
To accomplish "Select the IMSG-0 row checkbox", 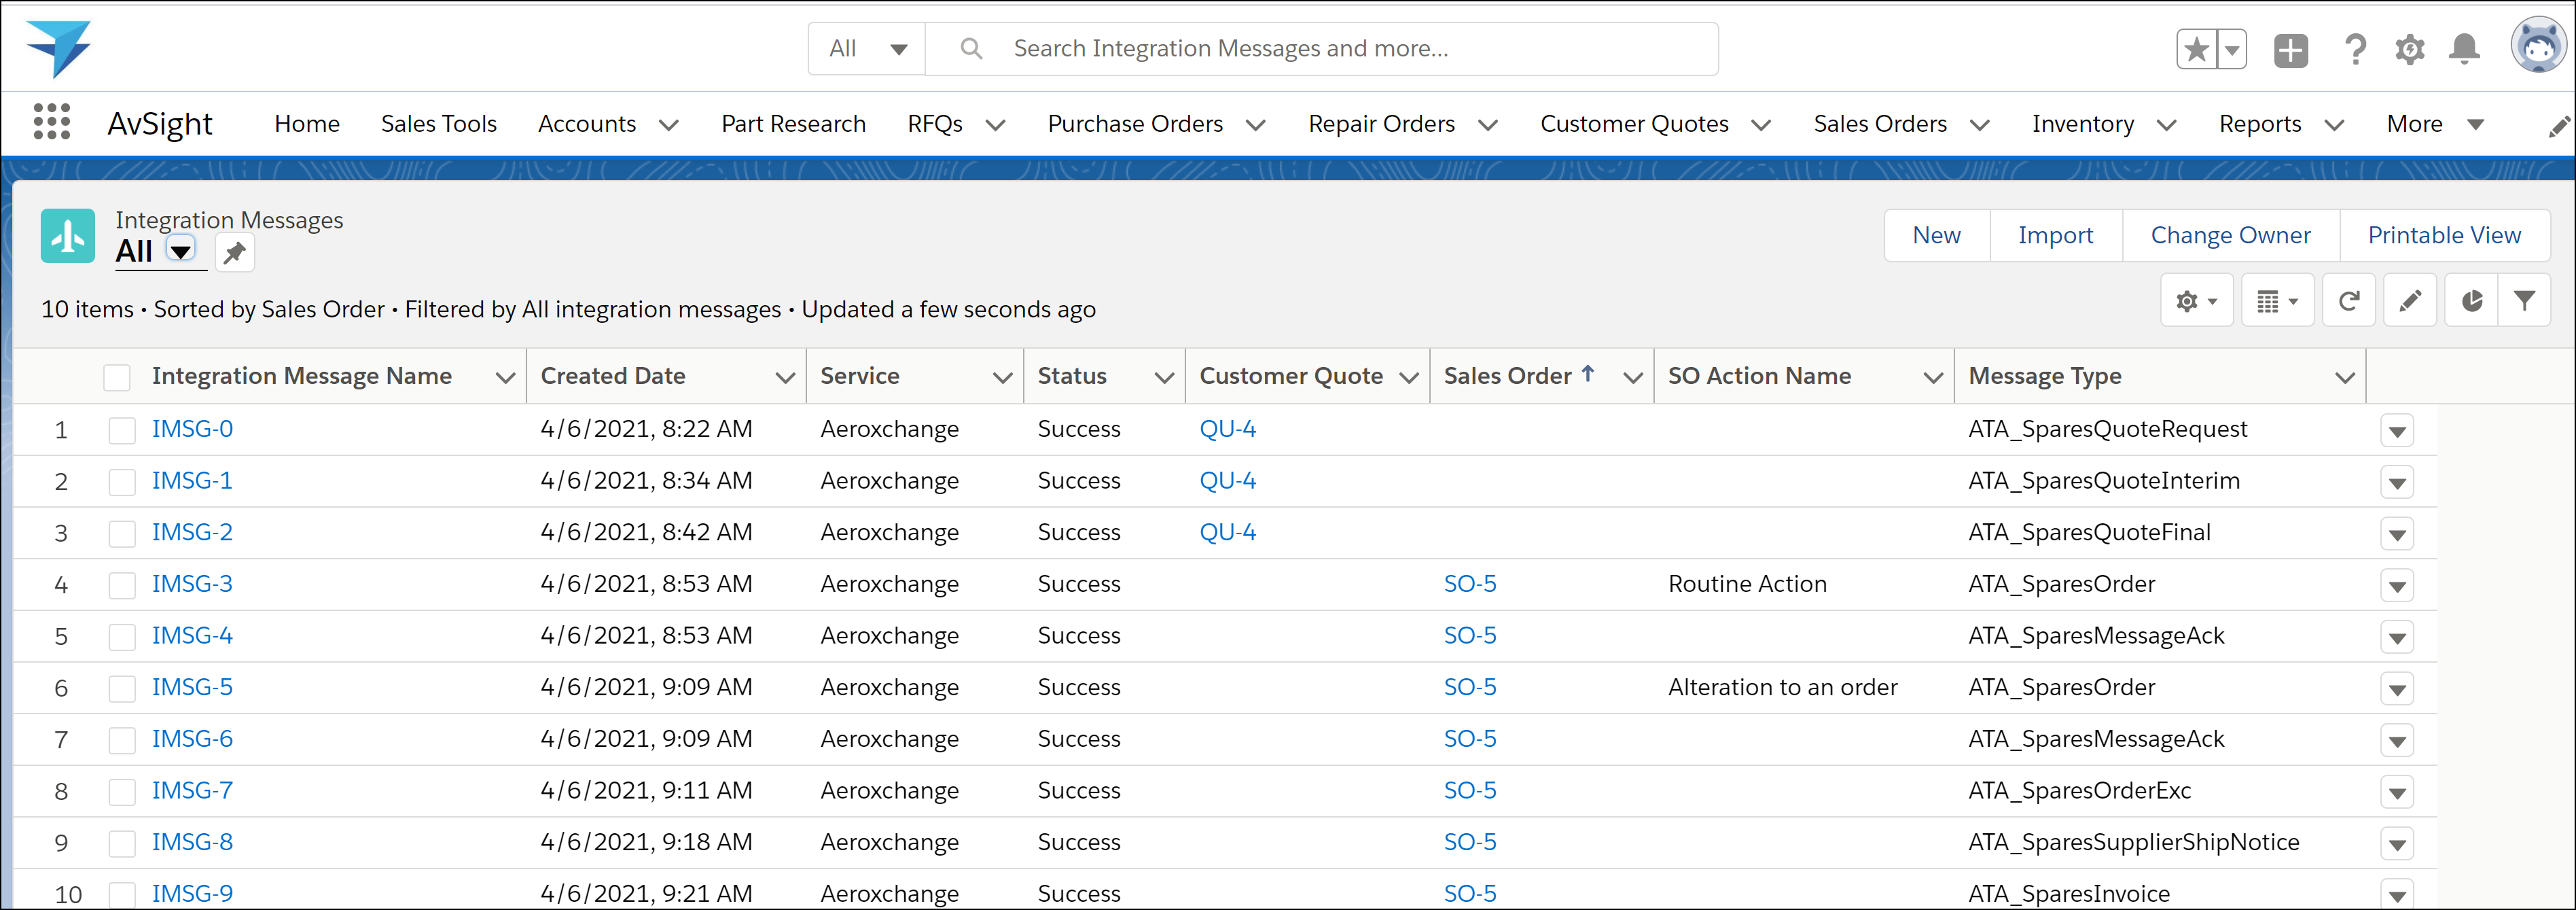I will point(122,431).
